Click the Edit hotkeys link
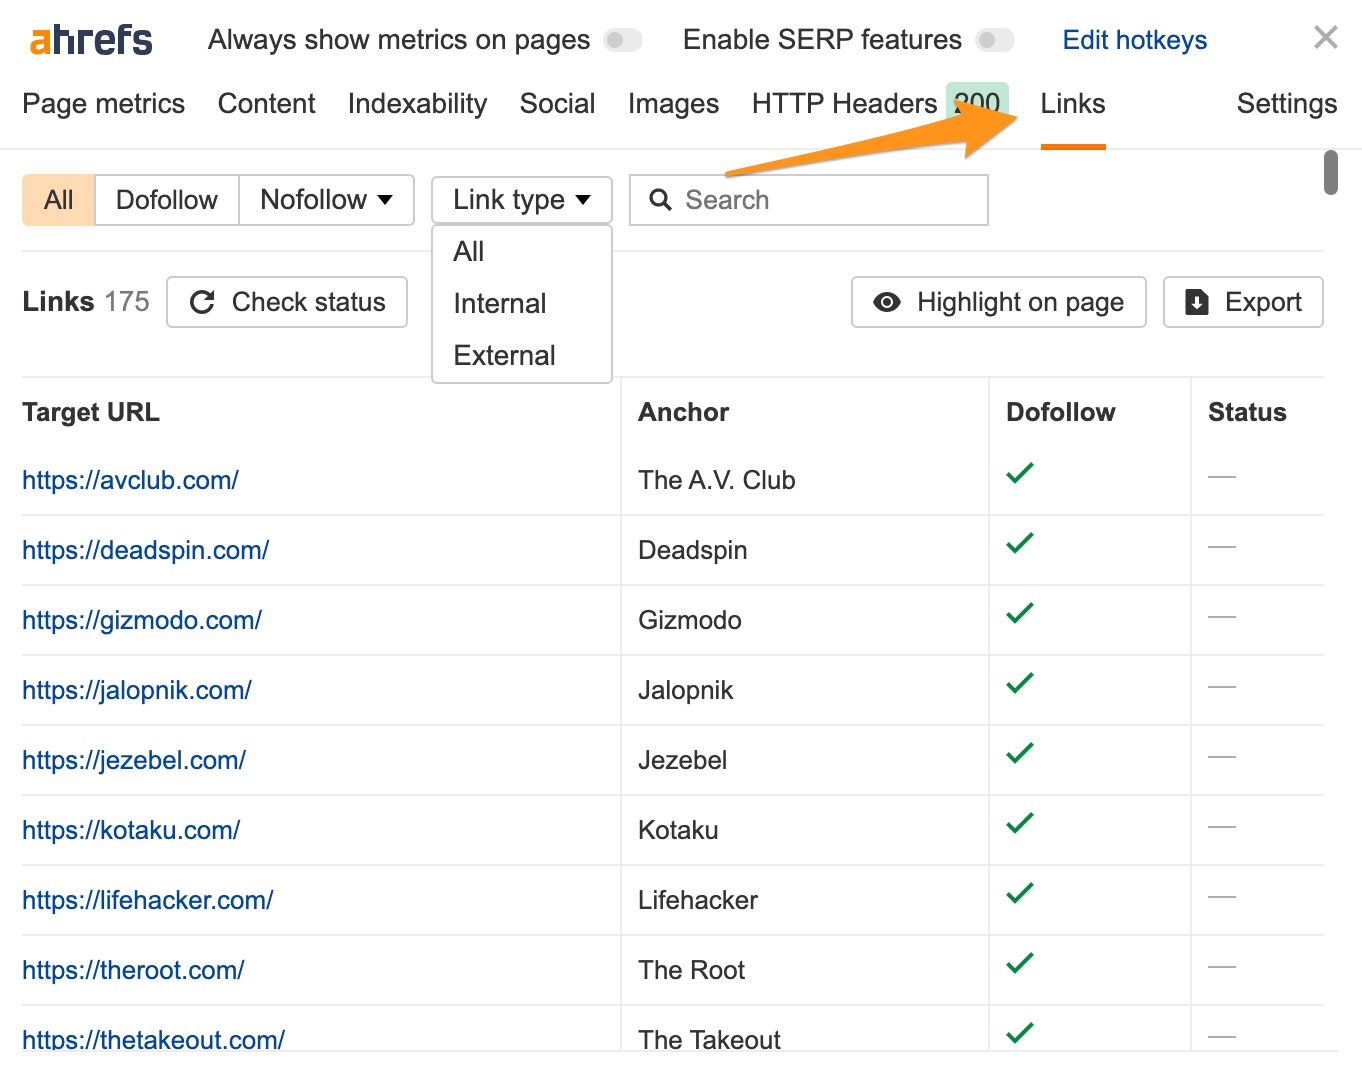Screen dimensions: 1362x1068 click(x=1134, y=40)
